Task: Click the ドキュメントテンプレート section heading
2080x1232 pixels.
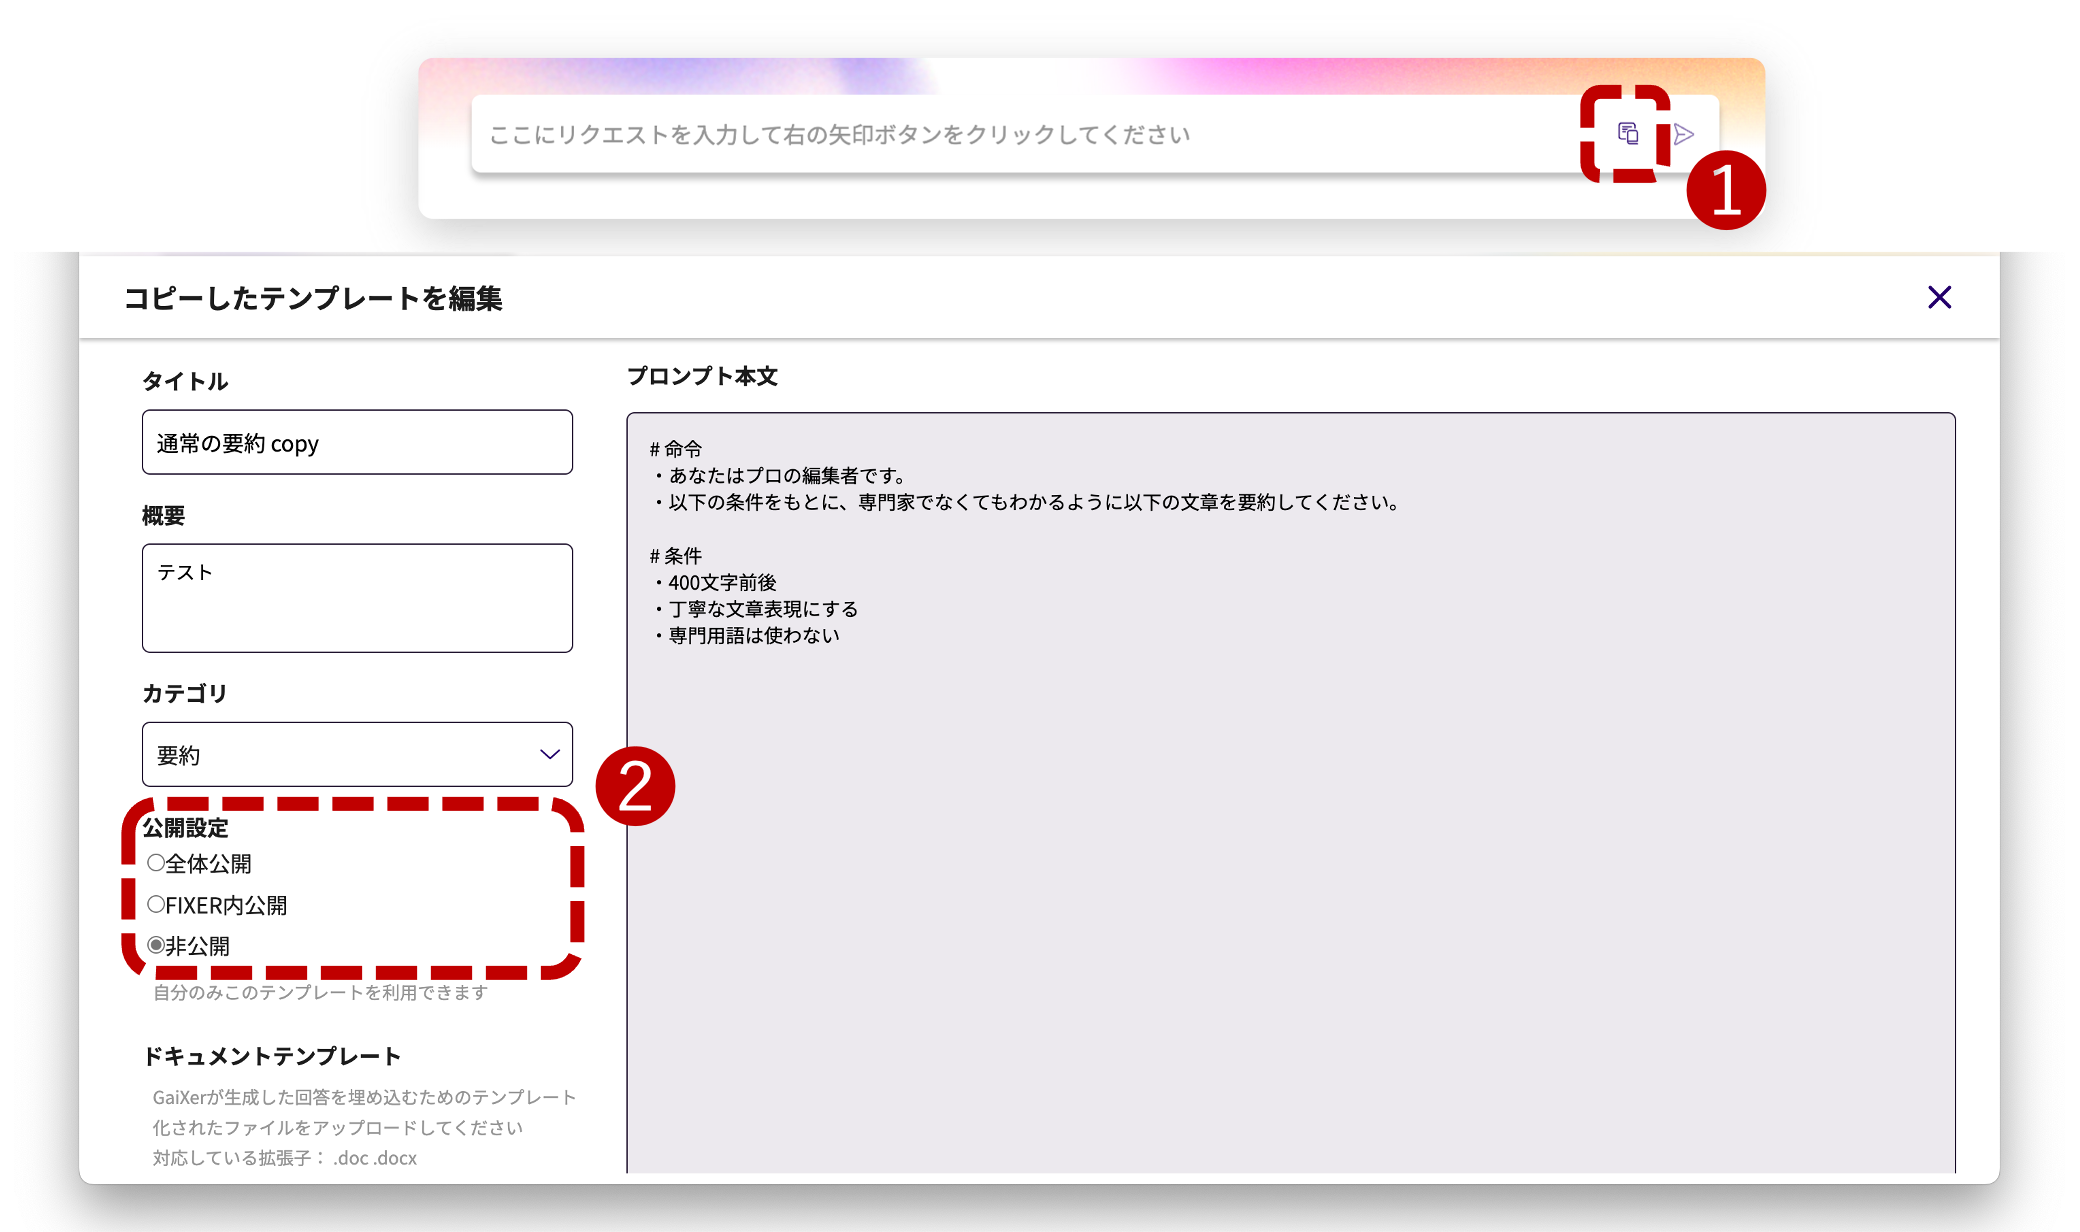Action: [x=272, y=1056]
